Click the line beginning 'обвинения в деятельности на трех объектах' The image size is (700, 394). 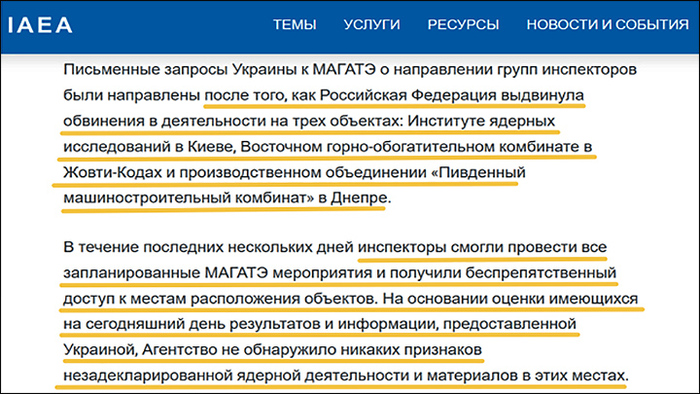(309, 121)
